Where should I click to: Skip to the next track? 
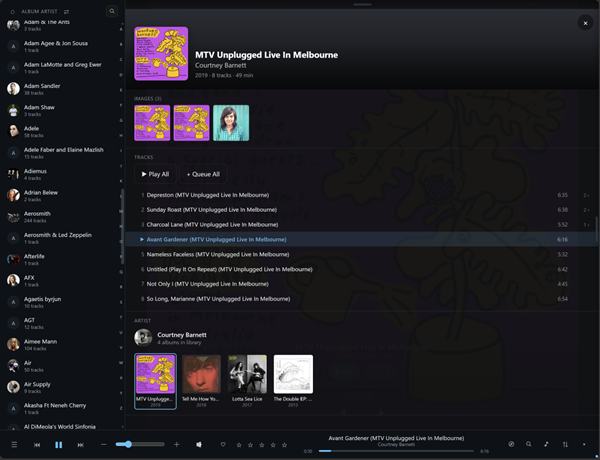[80, 445]
